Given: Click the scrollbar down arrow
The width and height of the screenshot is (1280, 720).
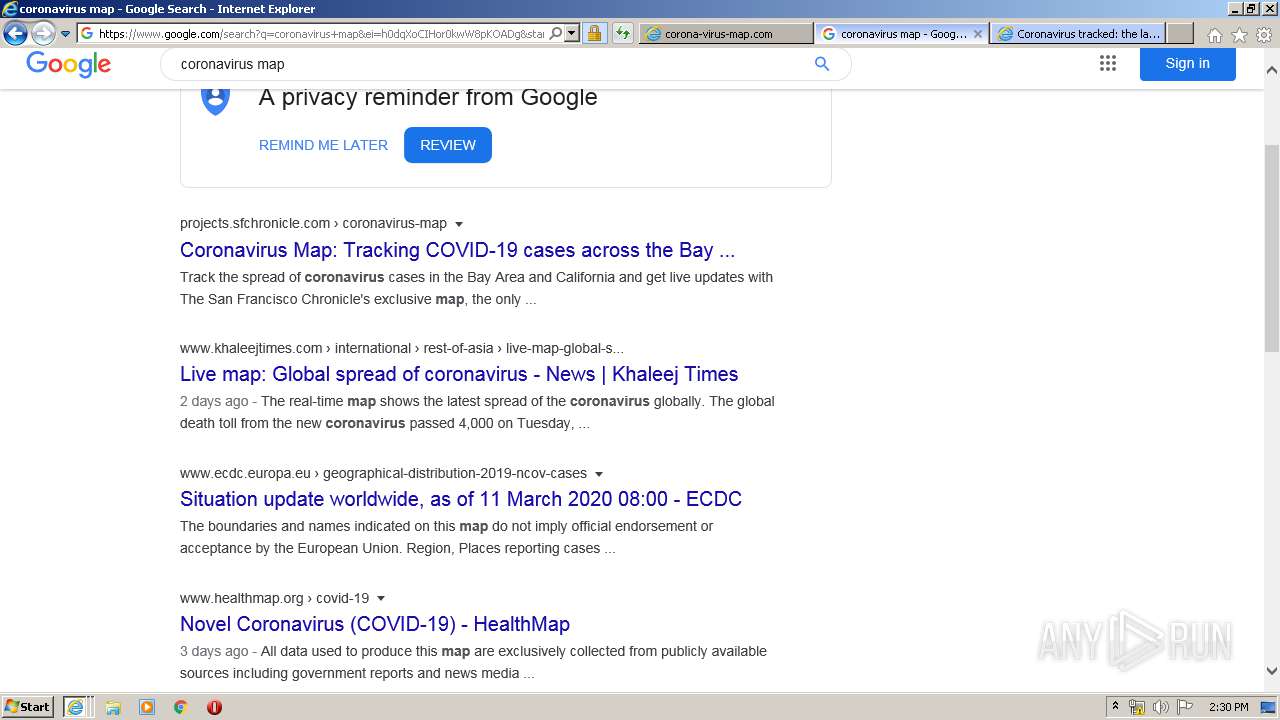Looking at the screenshot, I should click(x=1271, y=671).
